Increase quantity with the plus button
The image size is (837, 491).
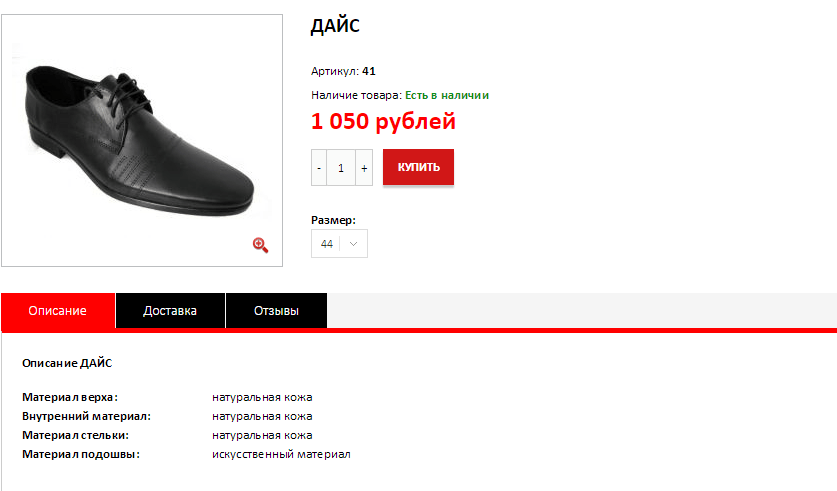[364, 168]
